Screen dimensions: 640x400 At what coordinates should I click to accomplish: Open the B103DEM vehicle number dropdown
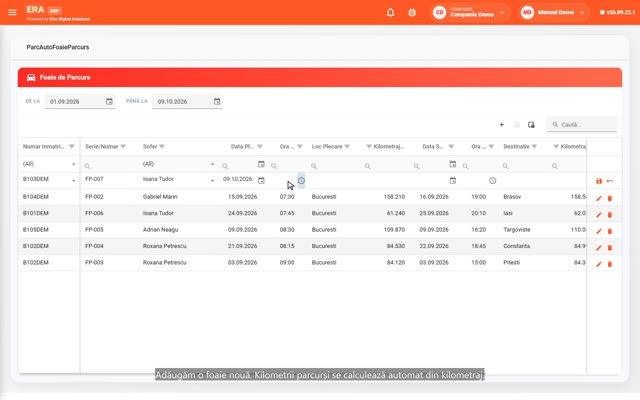[73, 180]
